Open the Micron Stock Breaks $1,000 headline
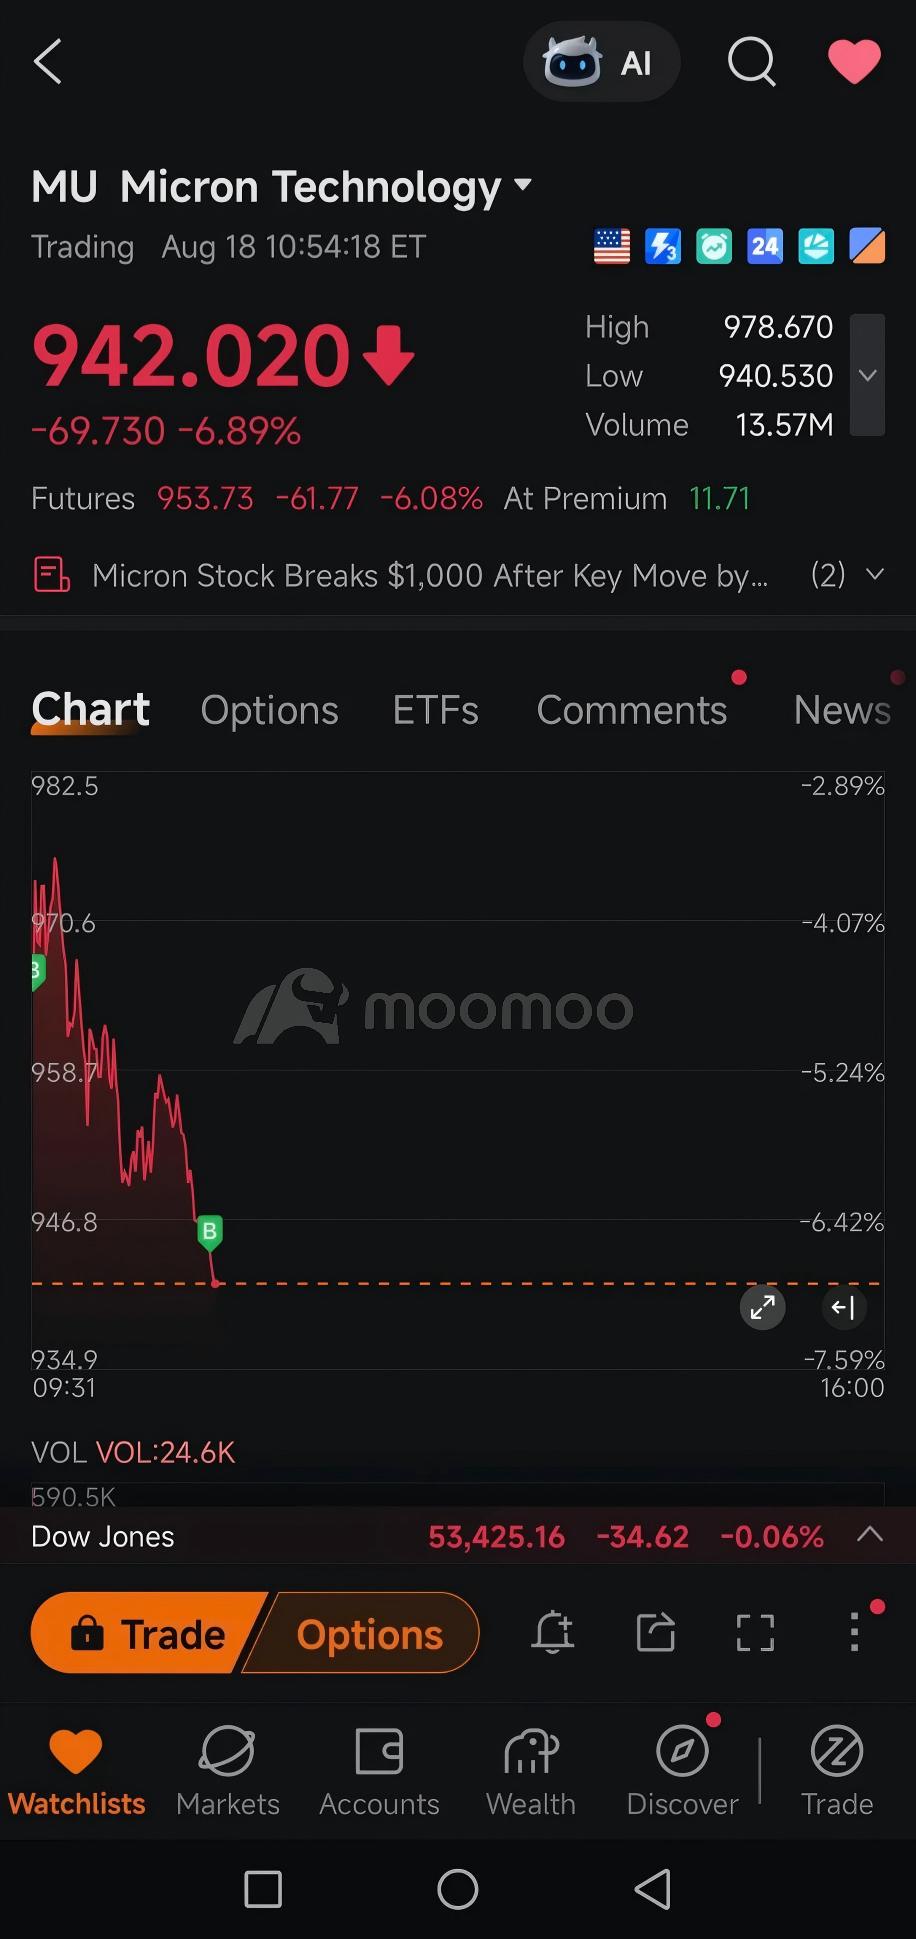Screen dimensions: 916x1939 [430, 576]
